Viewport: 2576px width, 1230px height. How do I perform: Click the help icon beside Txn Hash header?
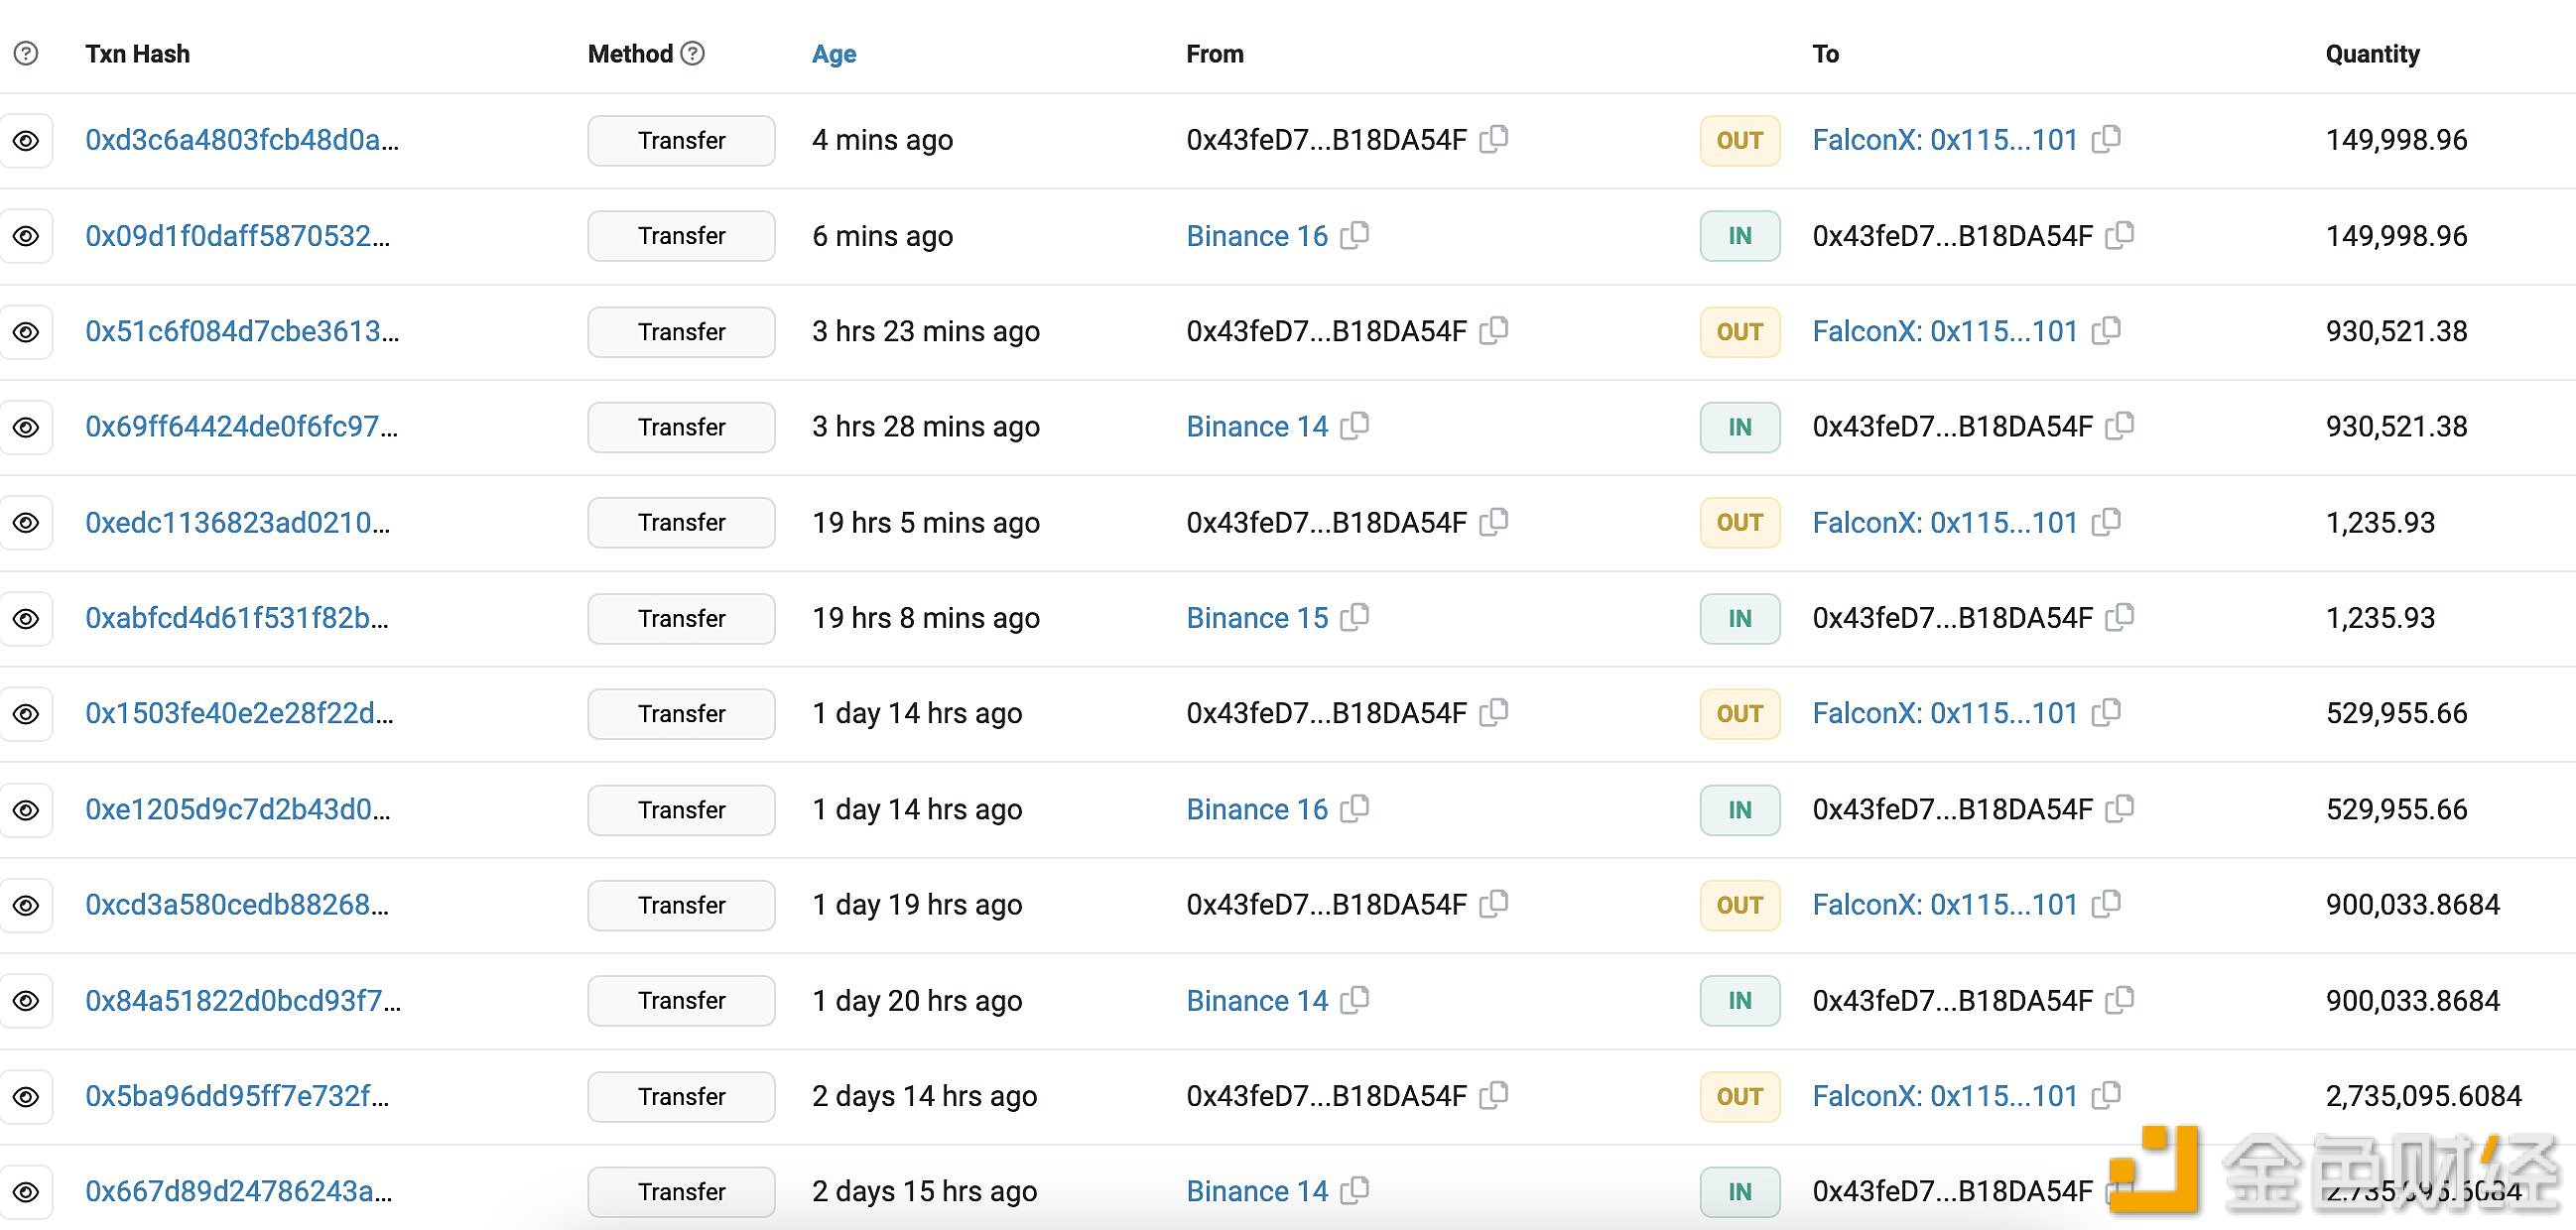pyautogui.click(x=26, y=54)
